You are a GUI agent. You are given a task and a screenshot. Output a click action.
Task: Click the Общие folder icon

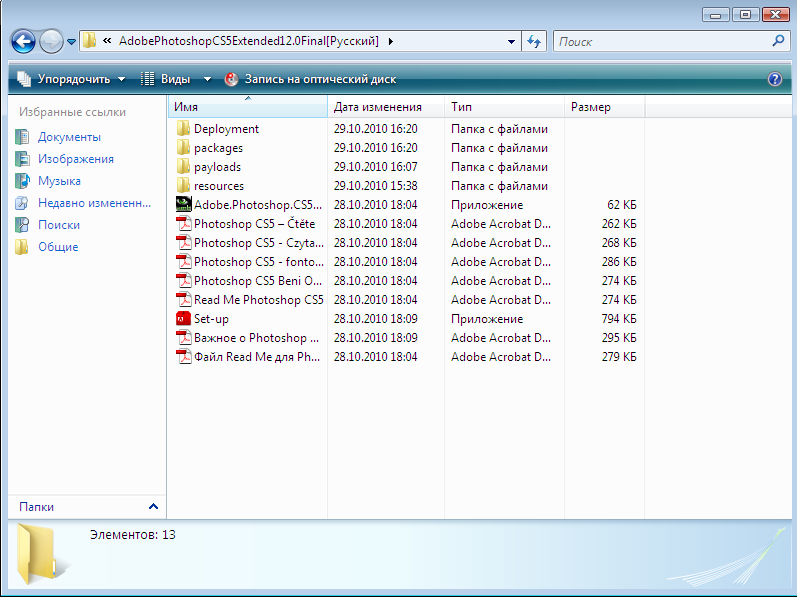coord(22,246)
